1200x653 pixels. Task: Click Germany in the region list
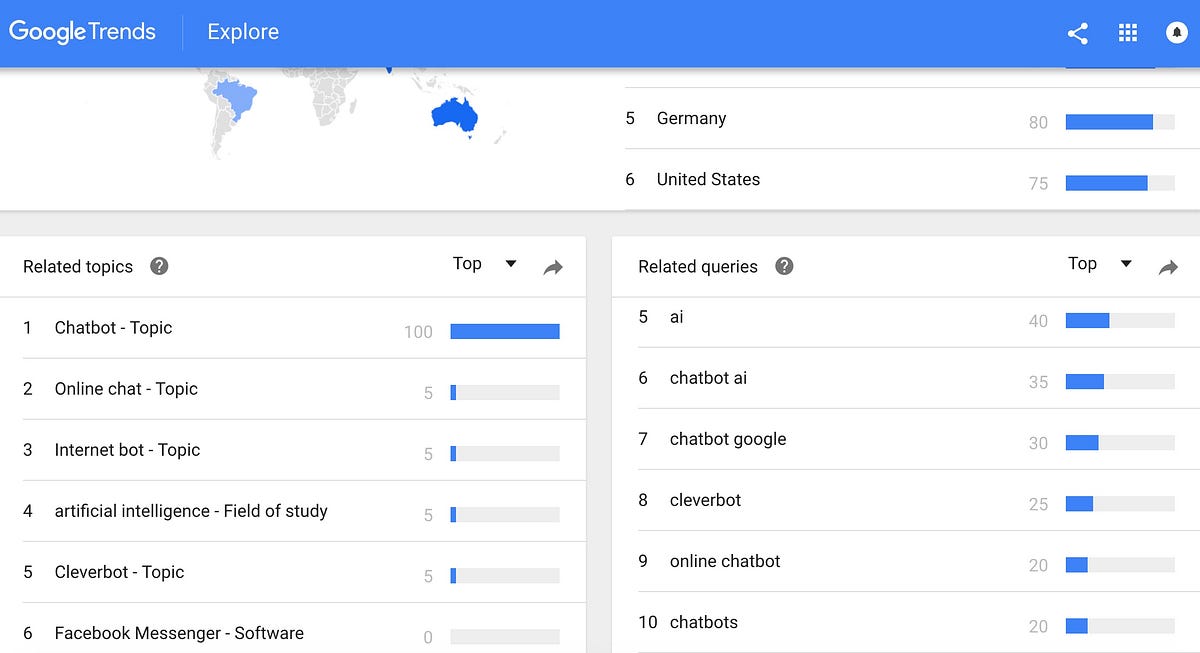coord(691,118)
